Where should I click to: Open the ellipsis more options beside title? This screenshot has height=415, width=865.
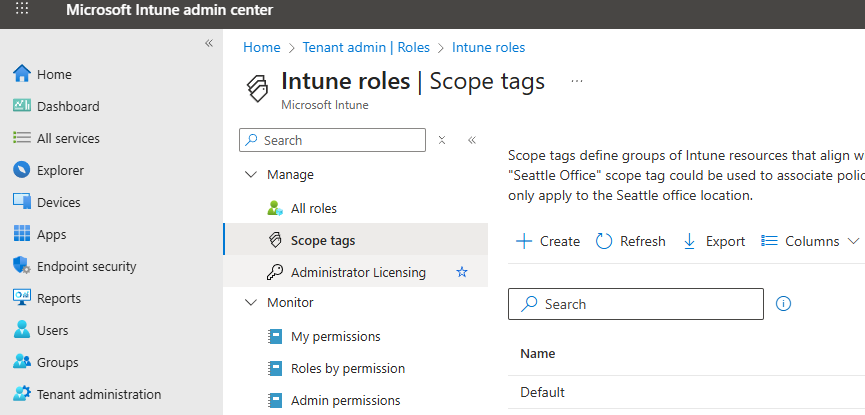(576, 81)
